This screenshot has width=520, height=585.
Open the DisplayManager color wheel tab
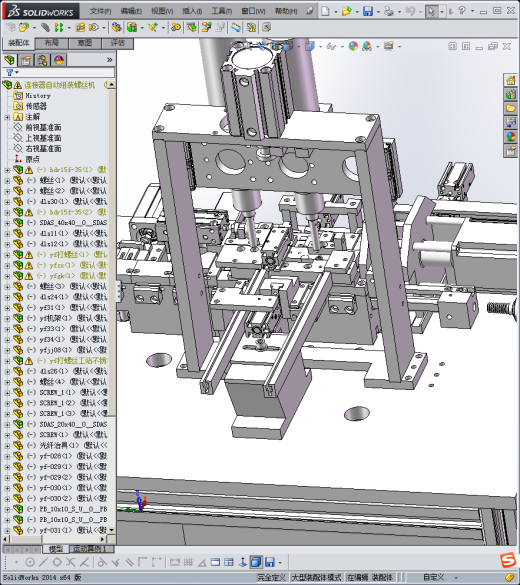coord(59,60)
